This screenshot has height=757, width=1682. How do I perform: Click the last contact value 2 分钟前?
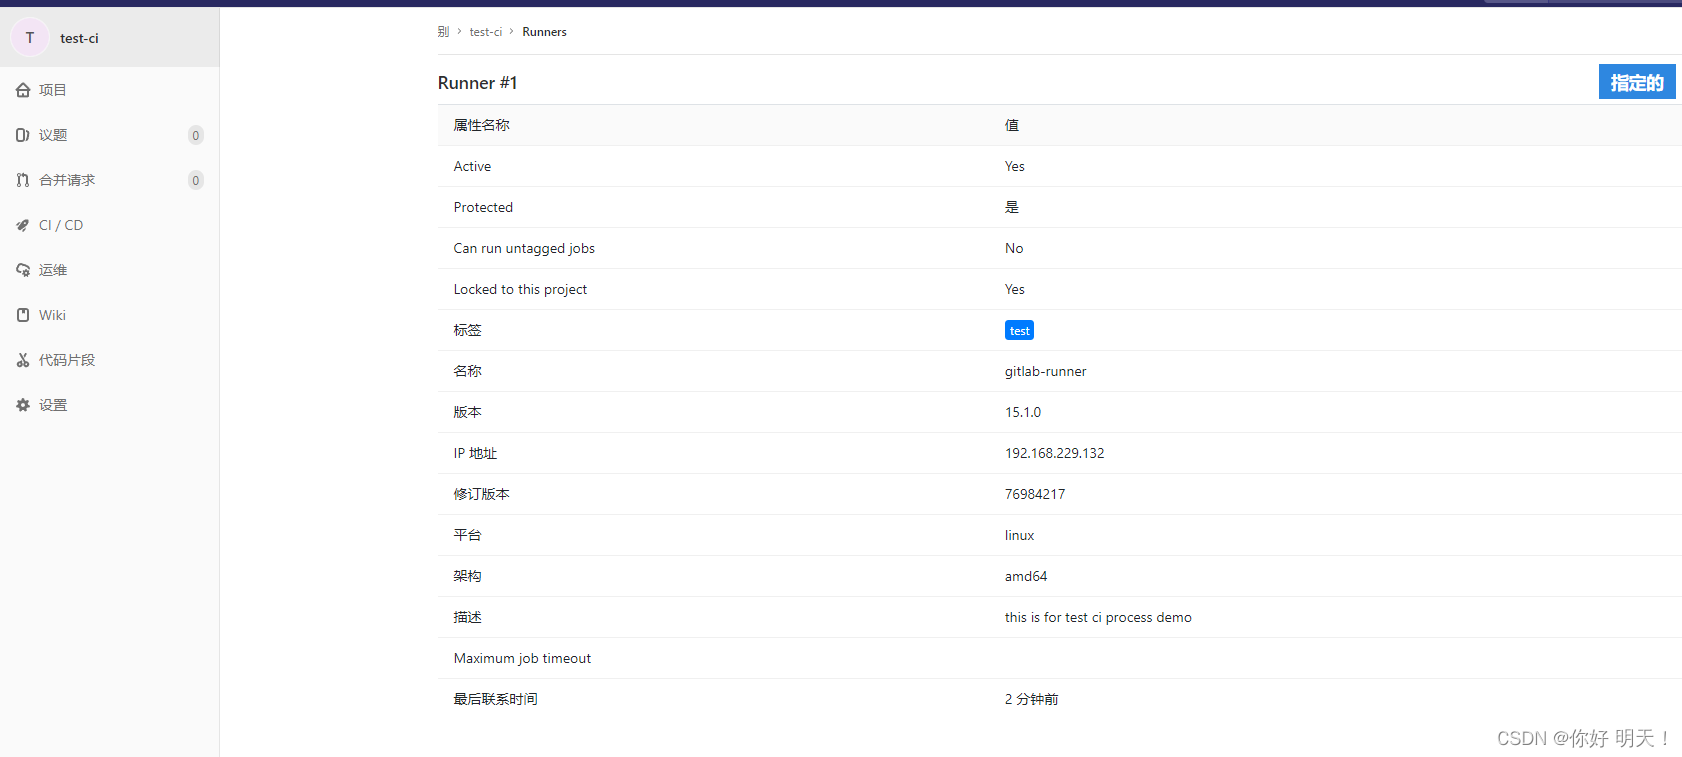pyautogui.click(x=1031, y=699)
